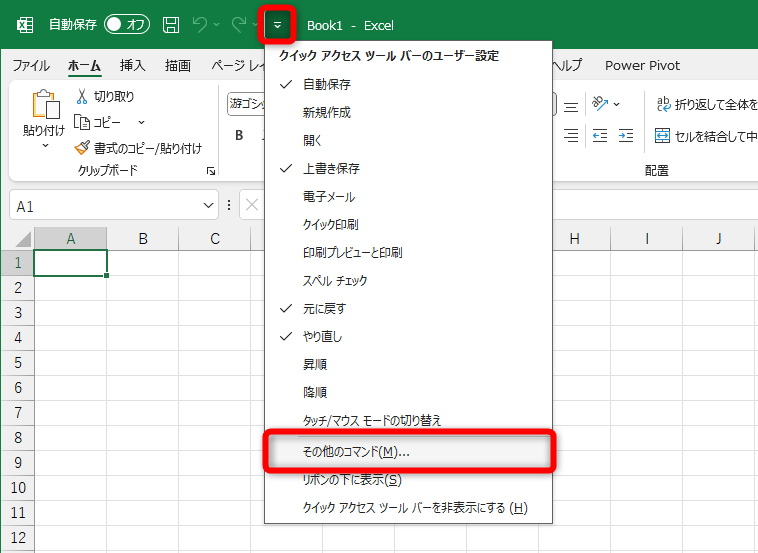The width and height of the screenshot is (758, 553).
Task: Click the Paste (貼り付け) clipboard icon
Action: click(45, 104)
